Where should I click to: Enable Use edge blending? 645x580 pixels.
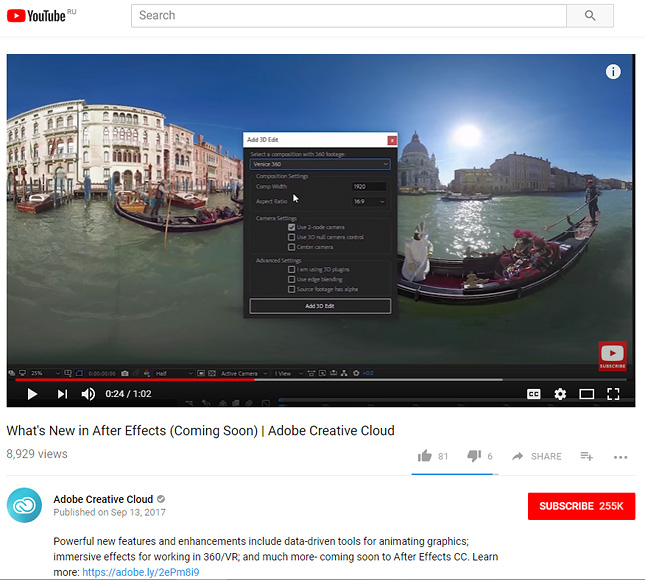291,279
